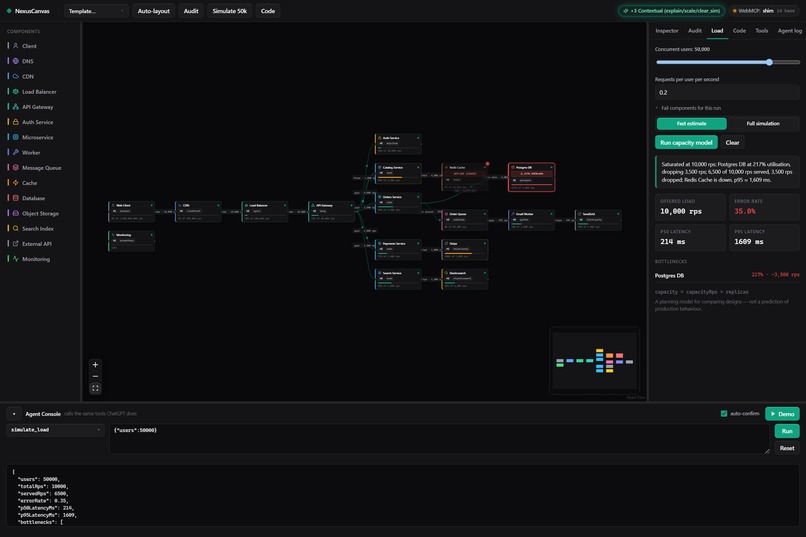Switch to the Code tab in right panel
Screen dimensions: 806x537
[739, 31]
